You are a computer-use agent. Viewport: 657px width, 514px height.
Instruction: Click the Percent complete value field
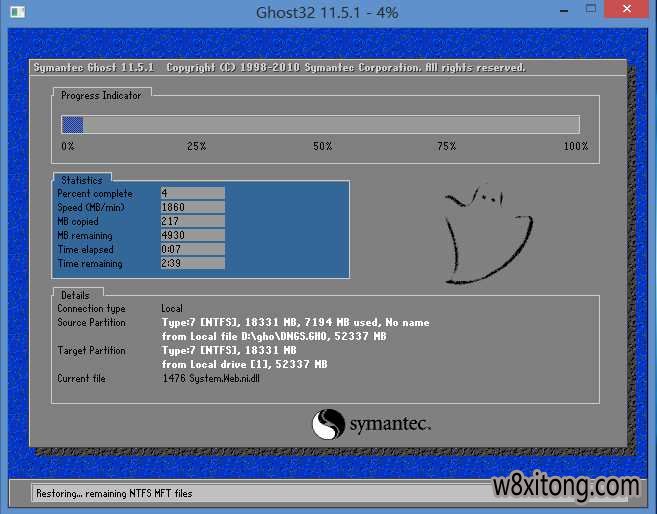(x=192, y=193)
